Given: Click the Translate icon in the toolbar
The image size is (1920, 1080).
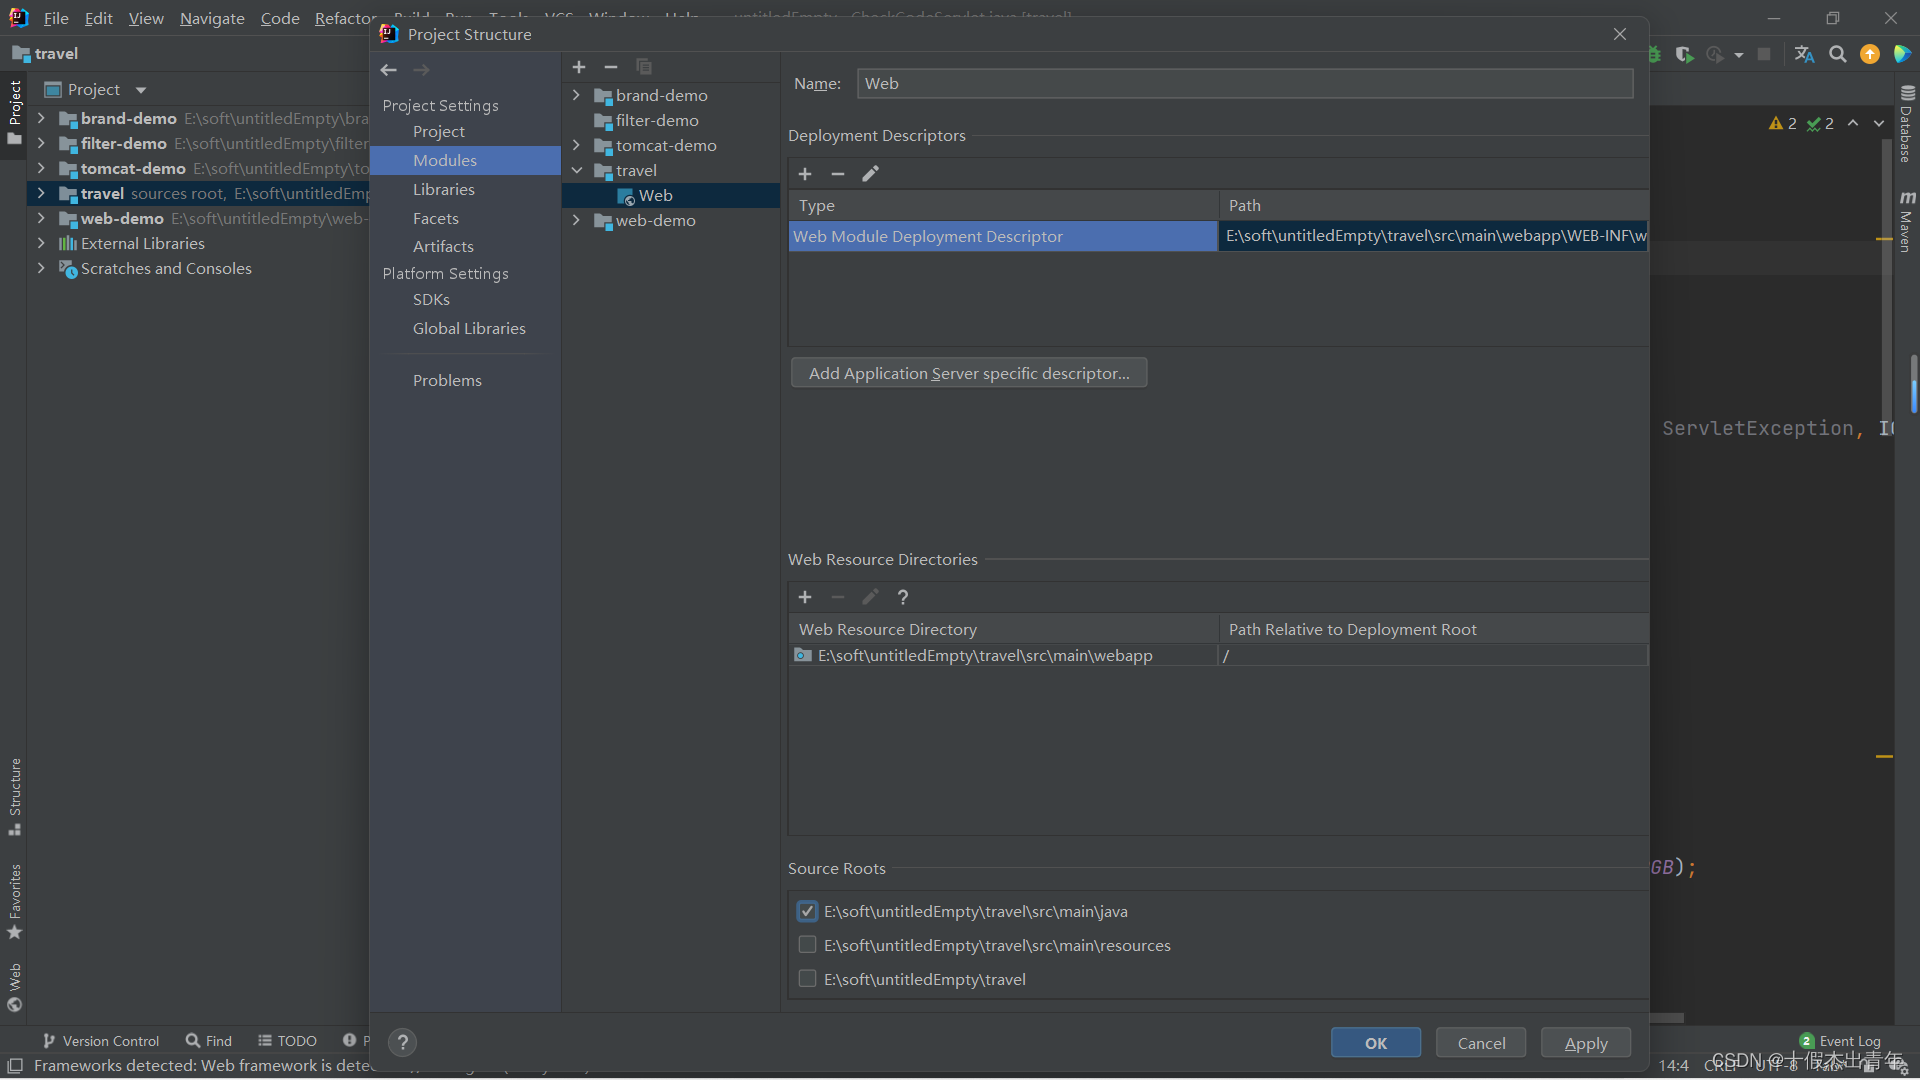Looking at the screenshot, I should (x=1804, y=54).
